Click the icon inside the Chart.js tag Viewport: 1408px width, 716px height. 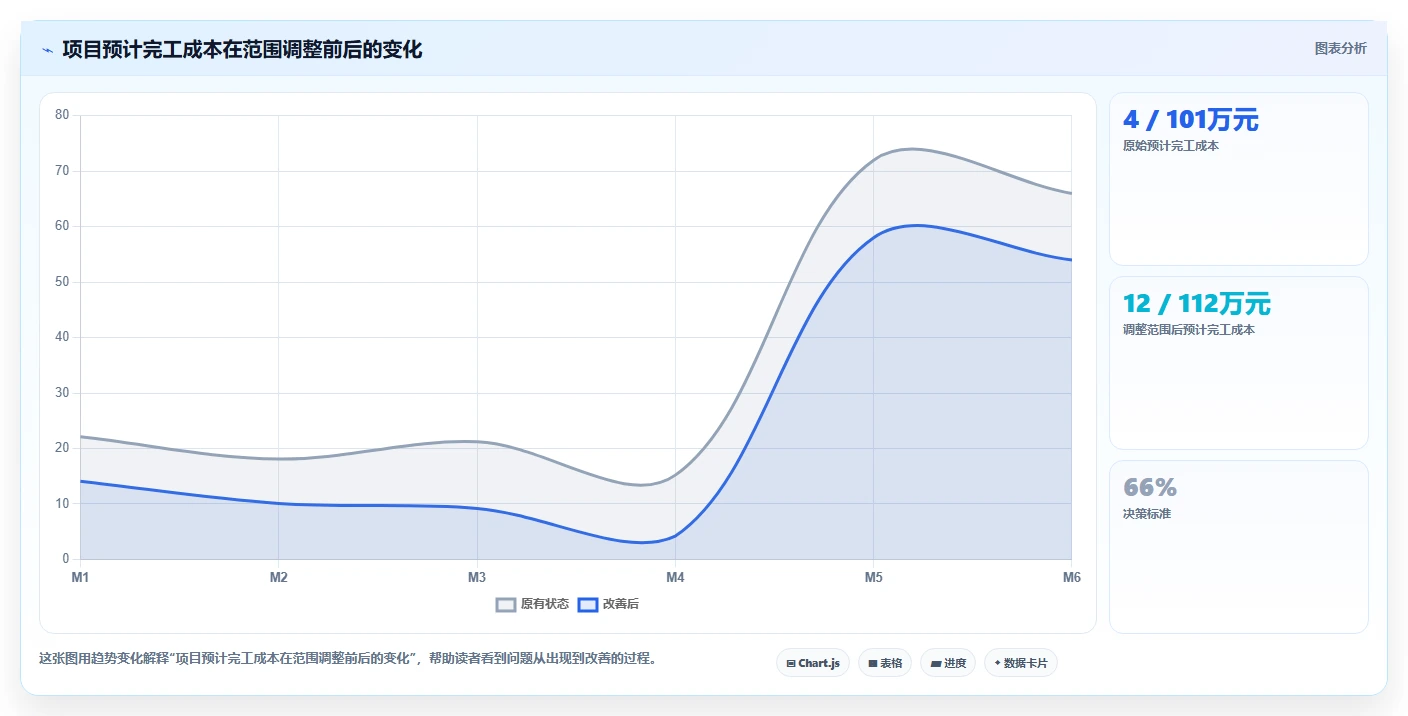click(791, 663)
